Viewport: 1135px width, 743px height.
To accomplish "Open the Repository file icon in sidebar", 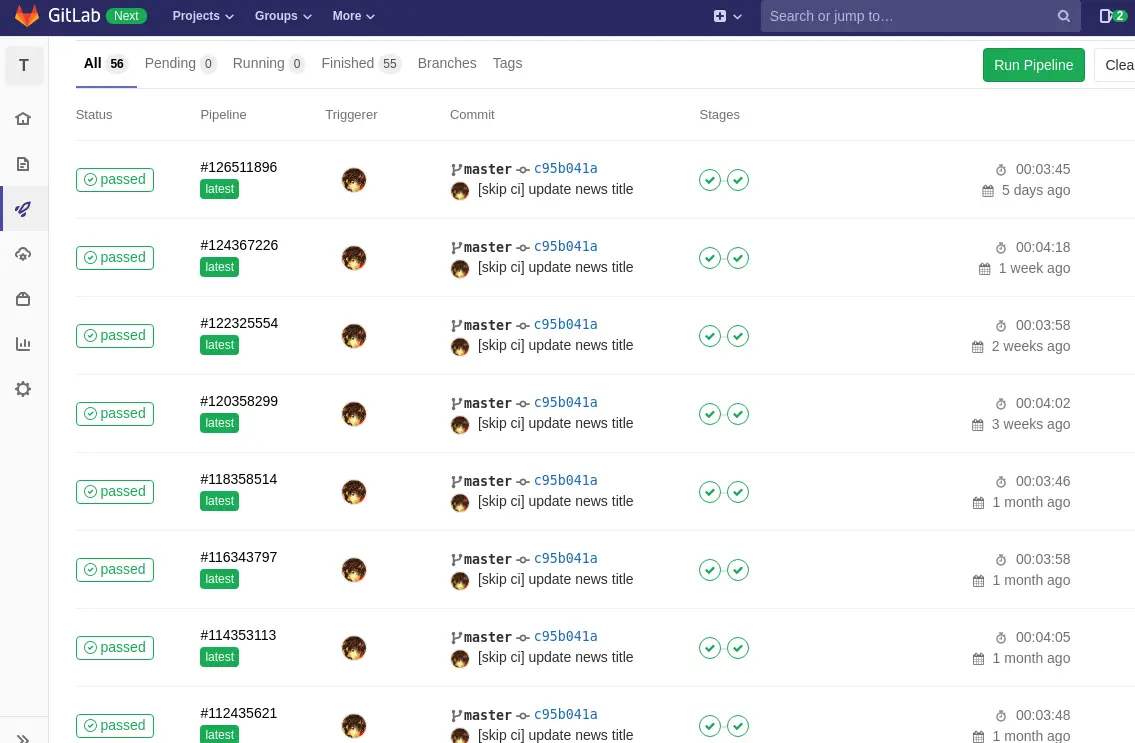I will click(23, 164).
